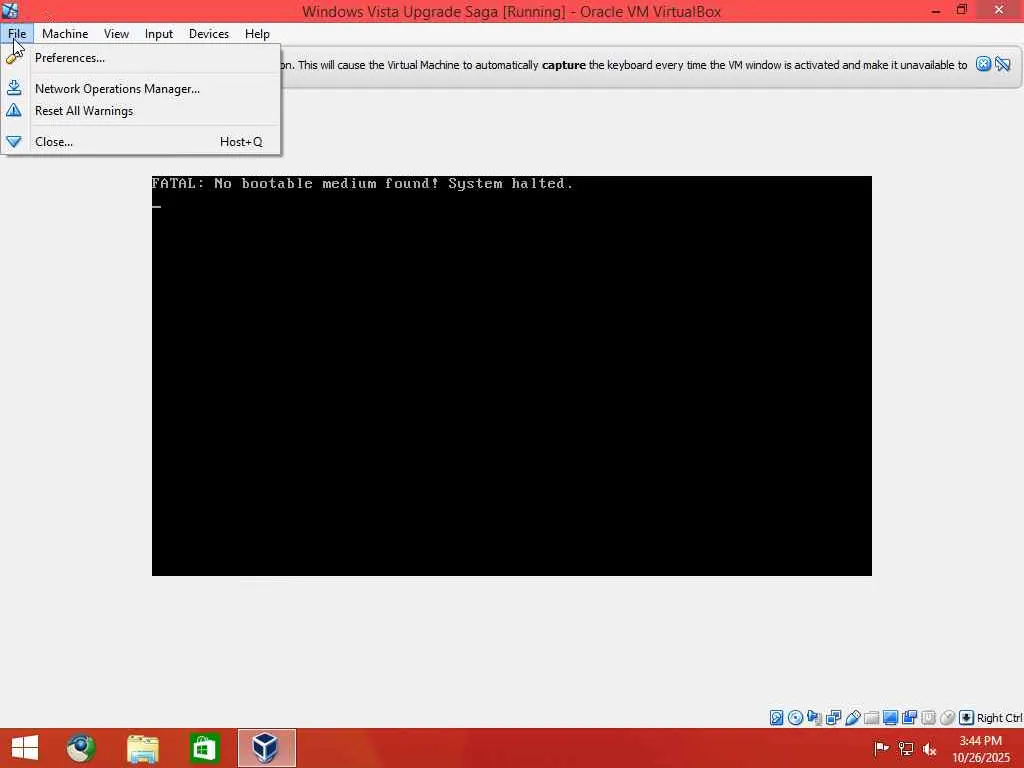Click the USB devices indicator
The height and width of the screenshot is (768, 1024).
click(852, 717)
